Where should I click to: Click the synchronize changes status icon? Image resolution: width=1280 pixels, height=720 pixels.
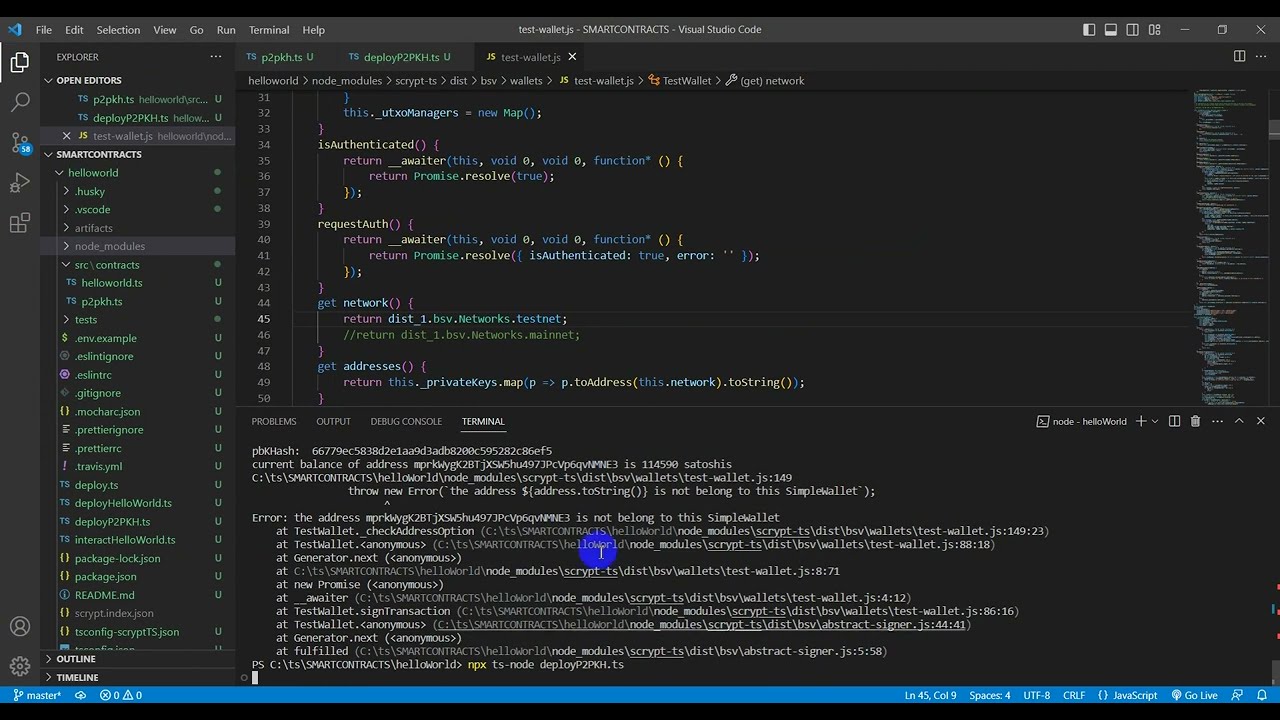81,695
